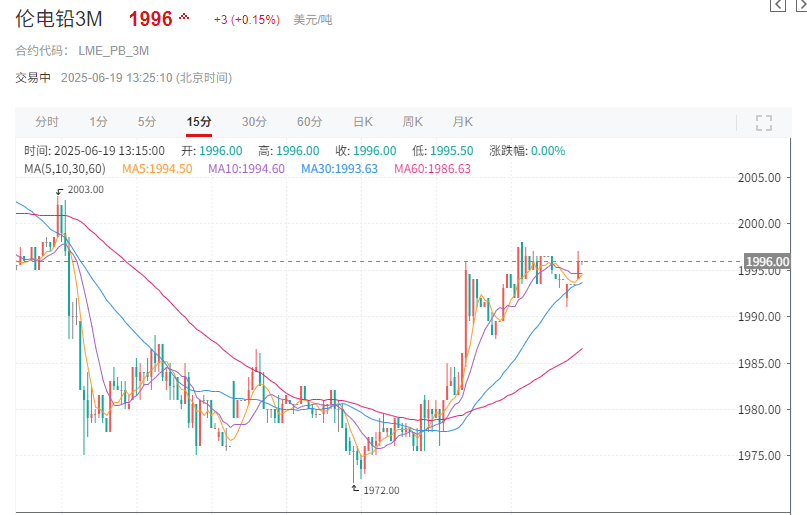Click the 2003.00 high point marker
Screen dimensions: 807x515
84,189
